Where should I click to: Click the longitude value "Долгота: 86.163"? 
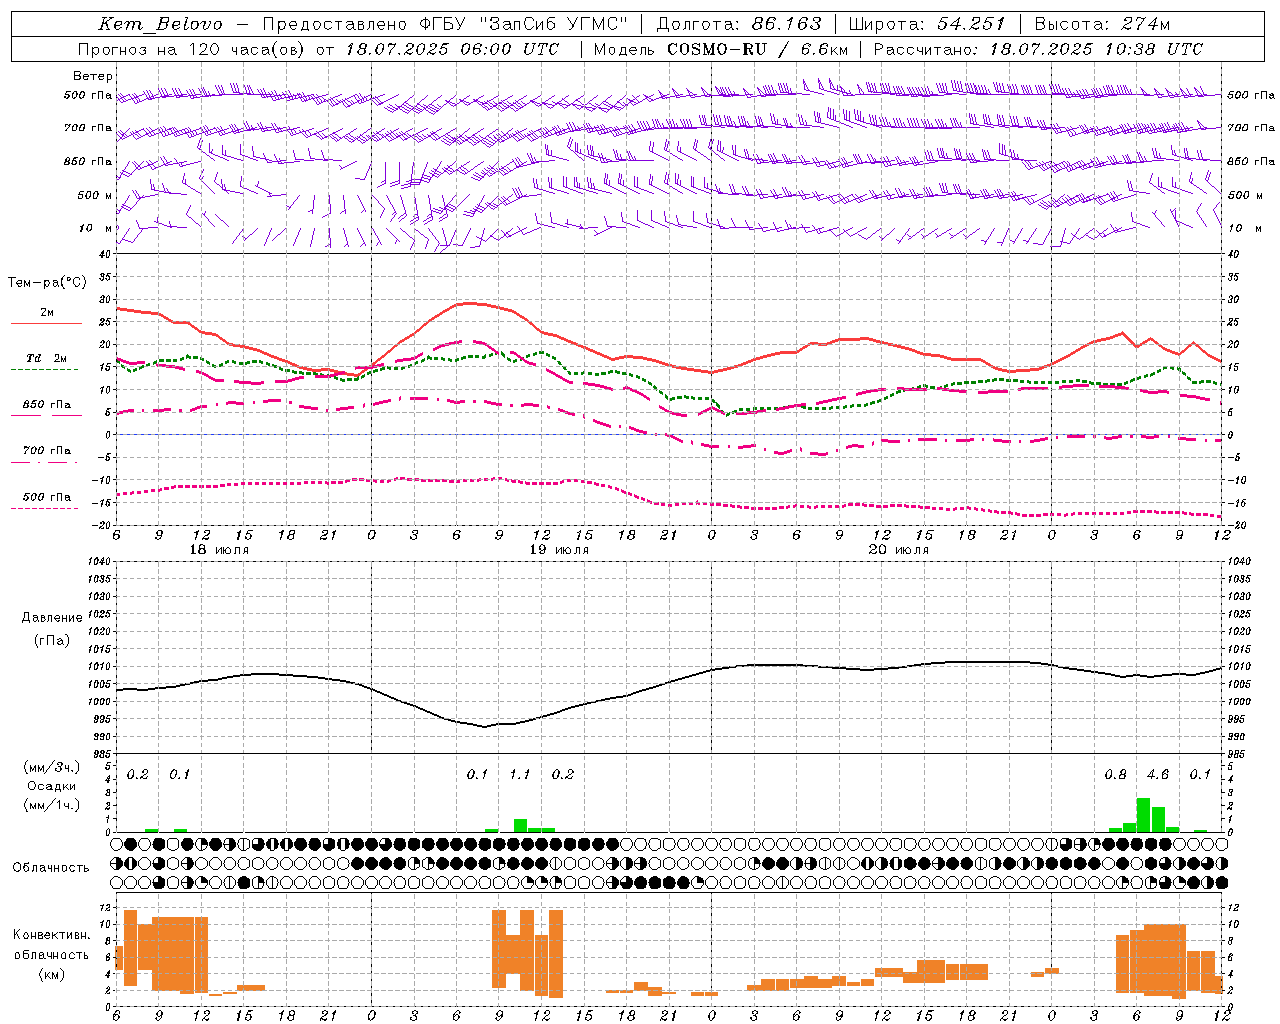click(x=739, y=24)
